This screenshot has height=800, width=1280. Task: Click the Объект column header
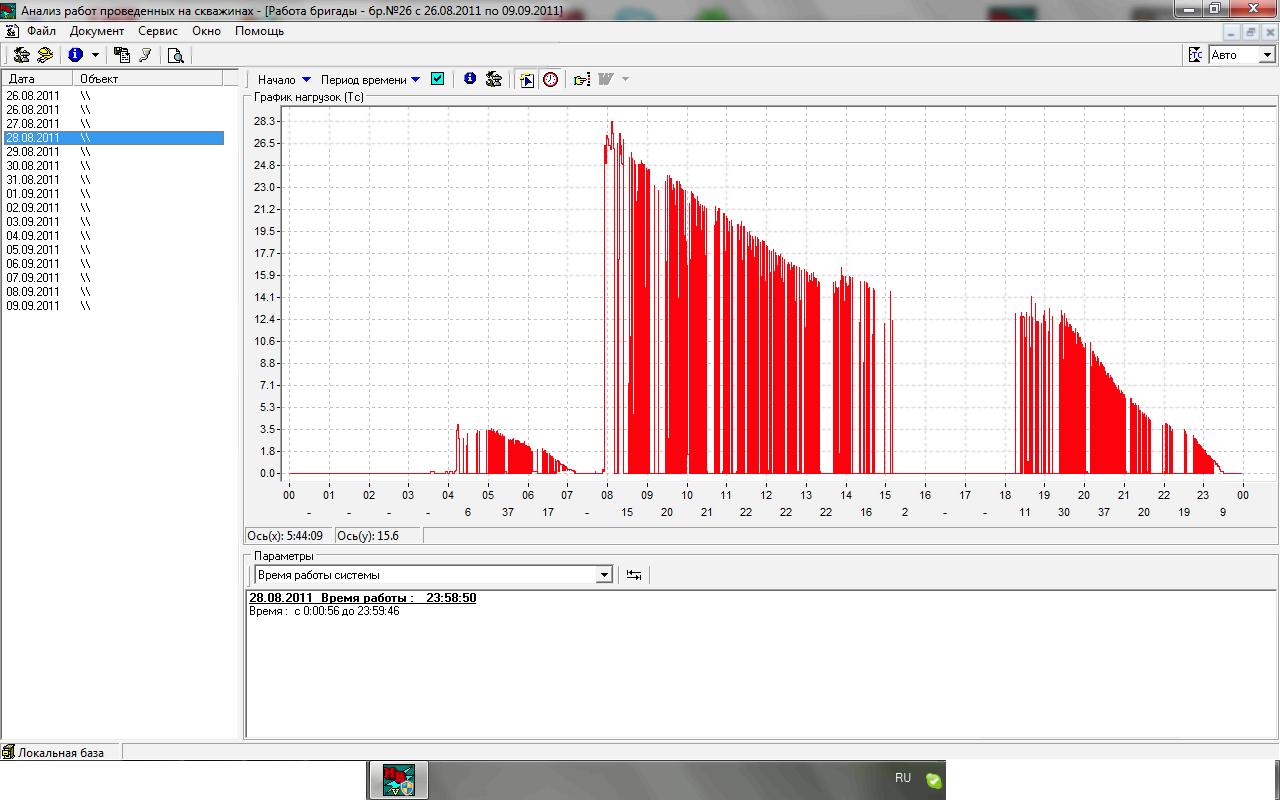(148, 78)
